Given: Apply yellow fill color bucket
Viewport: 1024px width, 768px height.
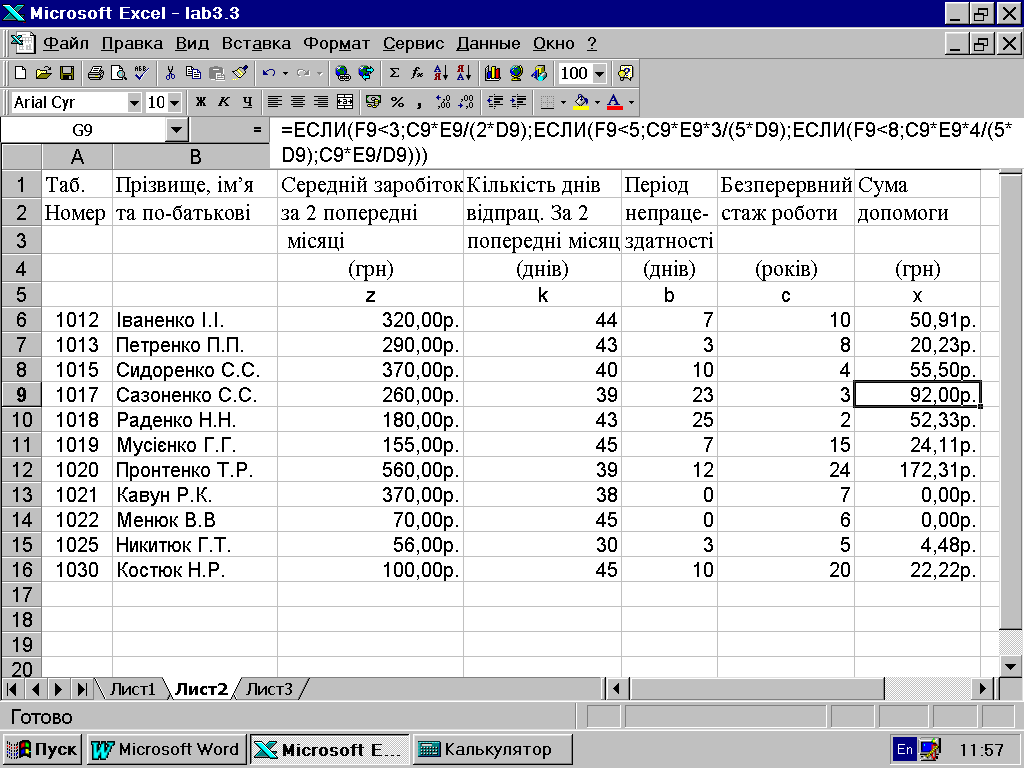Looking at the screenshot, I should point(581,102).
